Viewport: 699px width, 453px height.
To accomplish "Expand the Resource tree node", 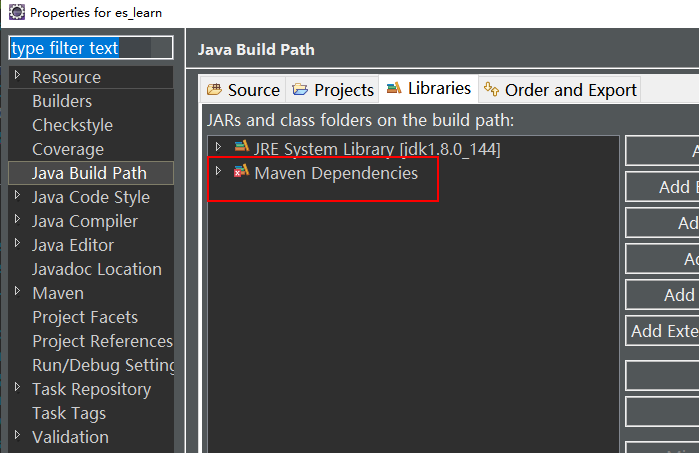I will click(17, 75).
